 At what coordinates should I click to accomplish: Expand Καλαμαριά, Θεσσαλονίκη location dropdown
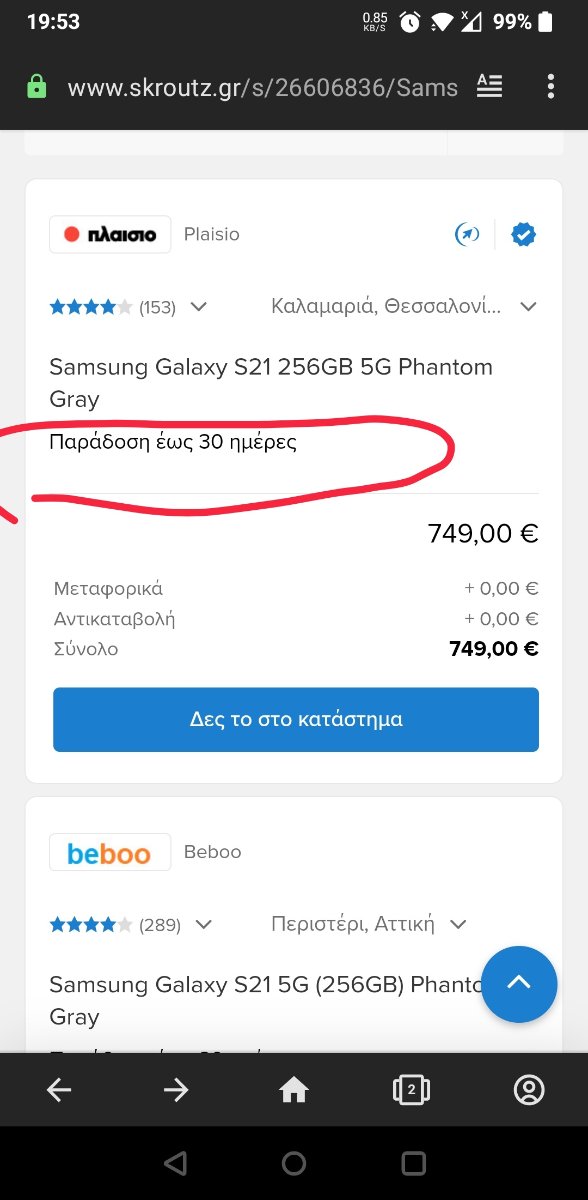click(x=404, y=306)
